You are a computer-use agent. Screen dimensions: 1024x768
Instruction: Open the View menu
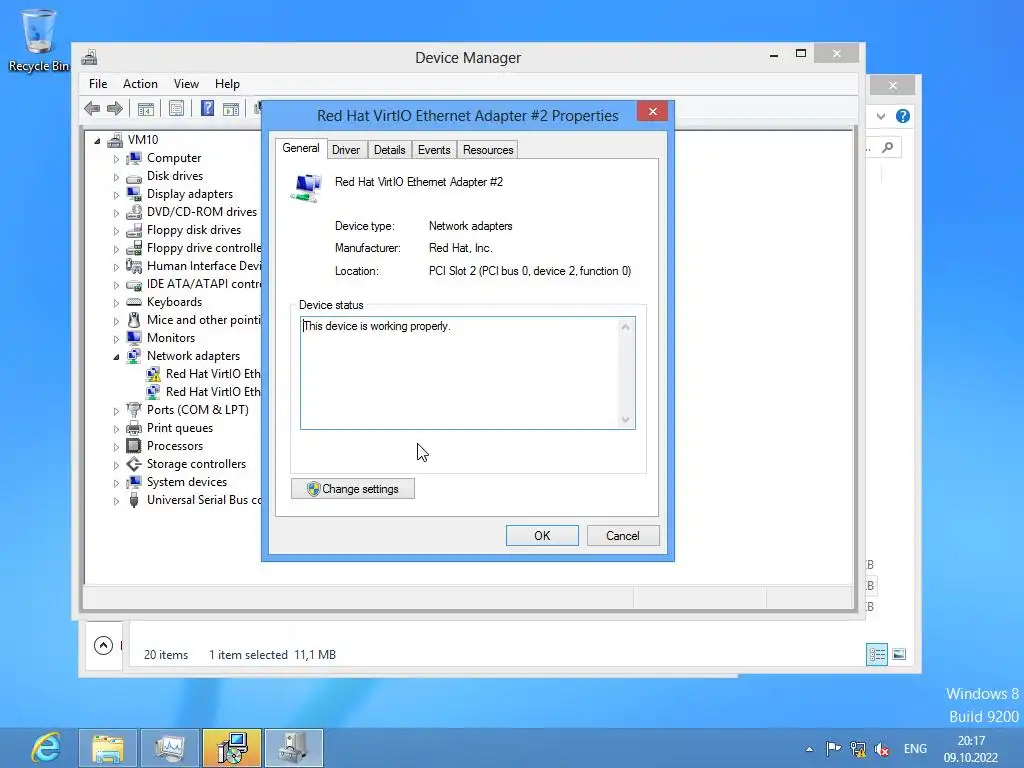click(x=186, y=84)
